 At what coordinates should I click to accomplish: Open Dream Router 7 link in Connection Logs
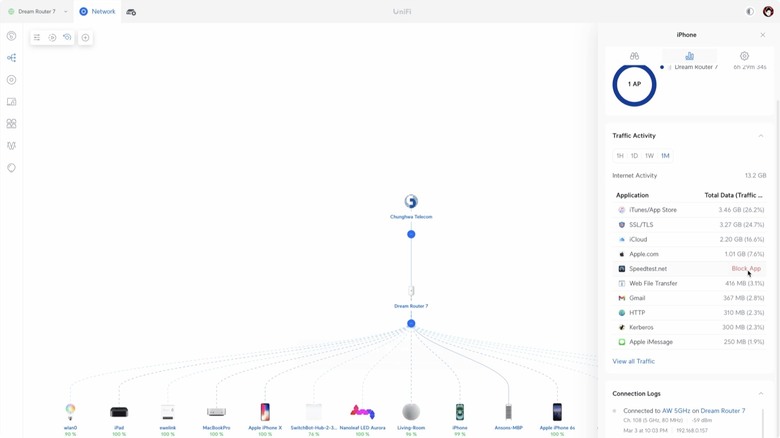point(723,411)
